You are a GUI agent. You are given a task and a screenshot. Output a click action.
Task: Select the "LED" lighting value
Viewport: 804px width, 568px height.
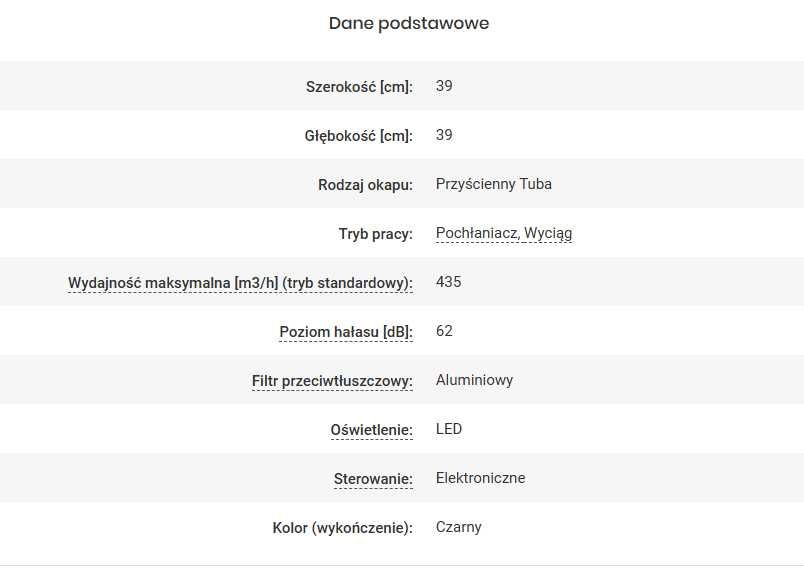[449, 429]
